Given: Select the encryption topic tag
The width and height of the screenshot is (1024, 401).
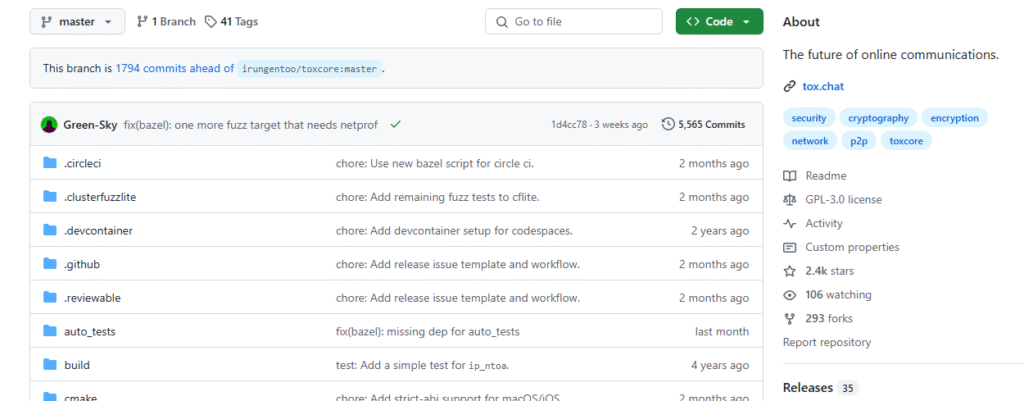Looking at the screenshot, I should coord(954,118).
